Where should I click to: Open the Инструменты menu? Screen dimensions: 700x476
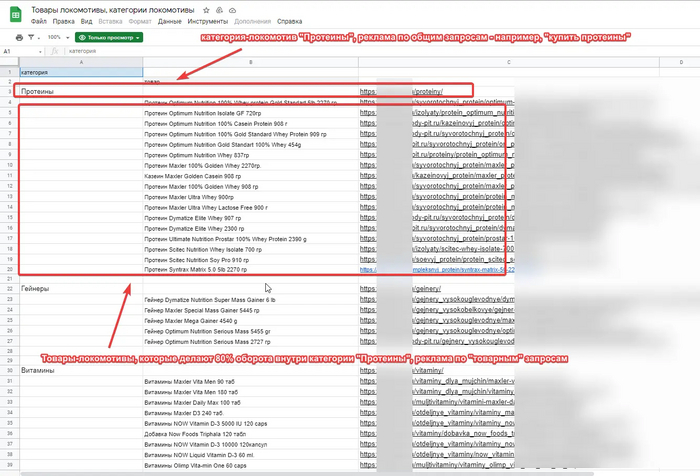(208, 21)
